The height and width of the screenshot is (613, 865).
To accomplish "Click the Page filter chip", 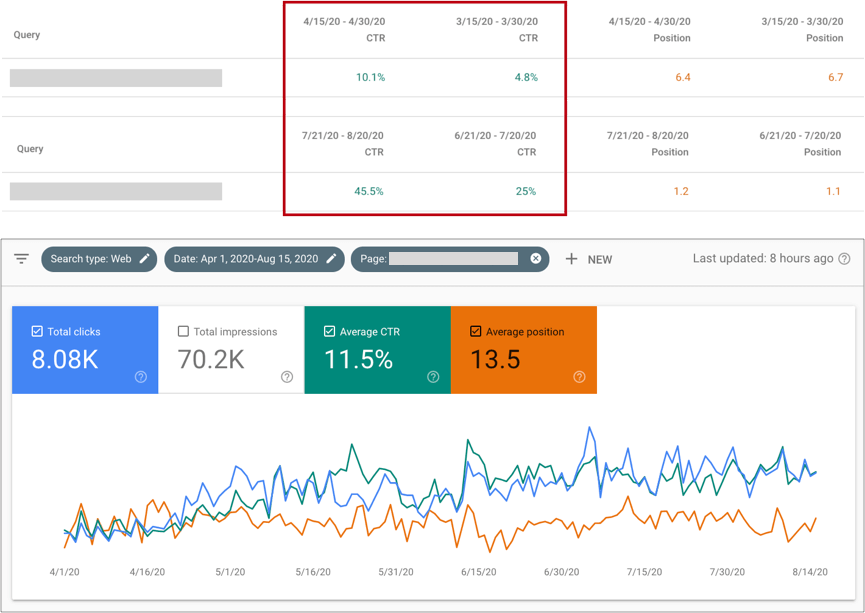I will pos(450,259).
